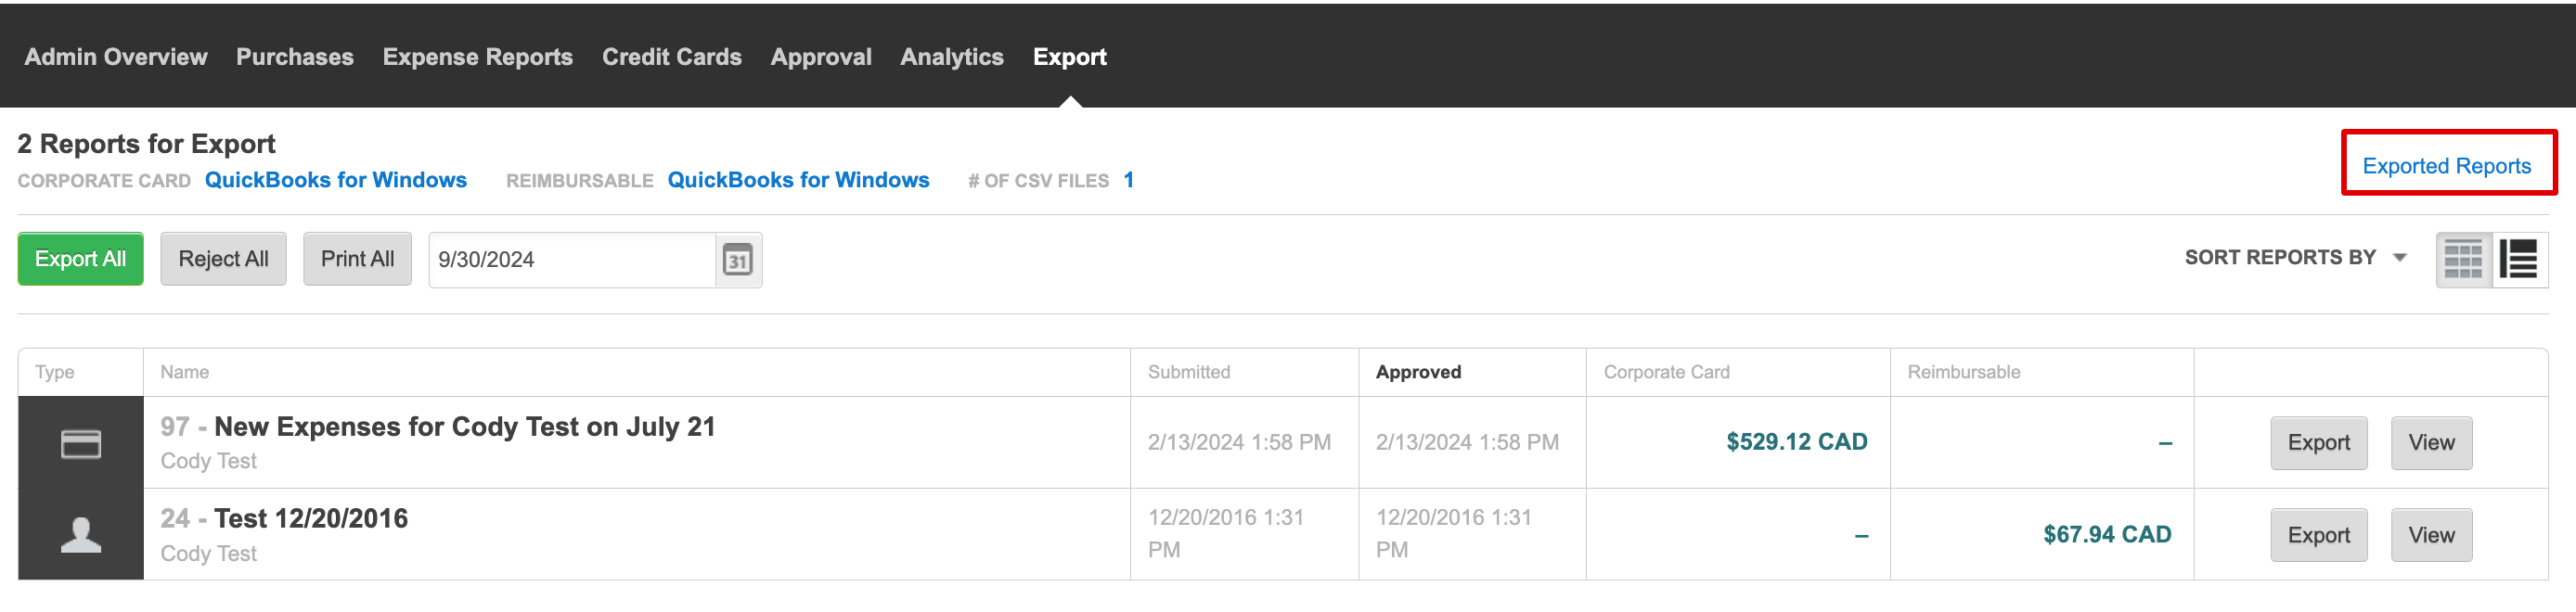This screenshot has height=612, width=2576.
Task: Open the Expense Reports tab
Action: pyautogui.click(x=478, y=57)
